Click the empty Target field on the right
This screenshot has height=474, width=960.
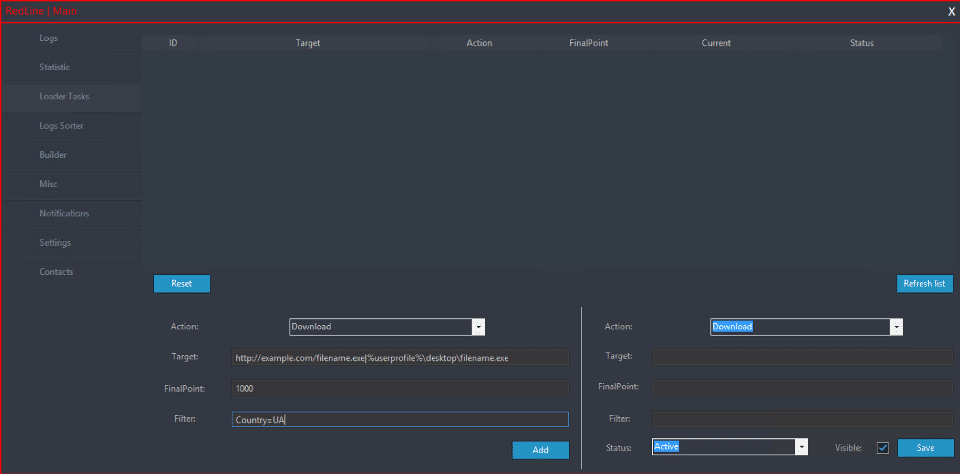(x=803, y=357)
